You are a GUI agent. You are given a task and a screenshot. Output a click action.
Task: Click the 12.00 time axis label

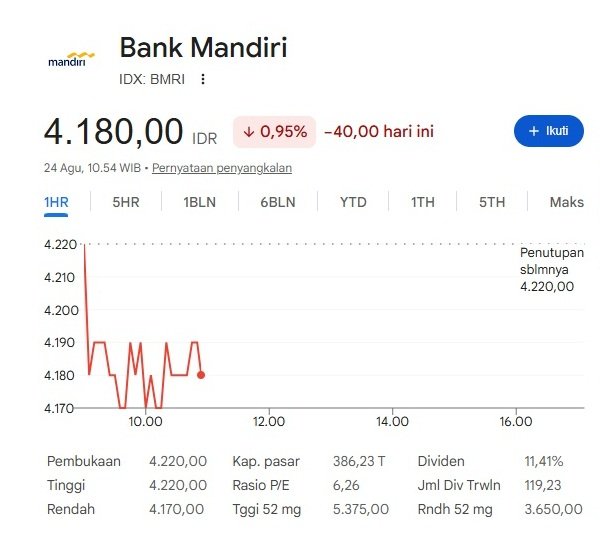click(x=269, y=421)
